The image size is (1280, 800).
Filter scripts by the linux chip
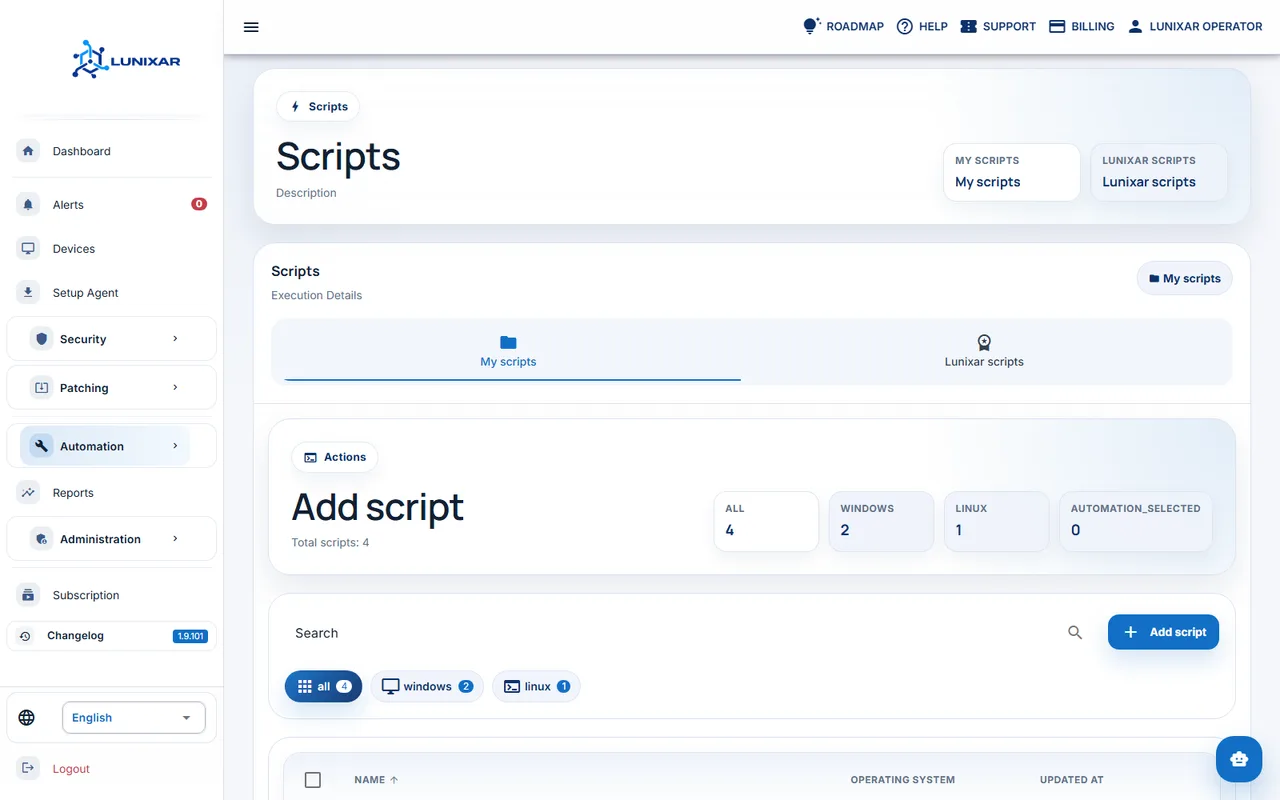pos(536,686)
